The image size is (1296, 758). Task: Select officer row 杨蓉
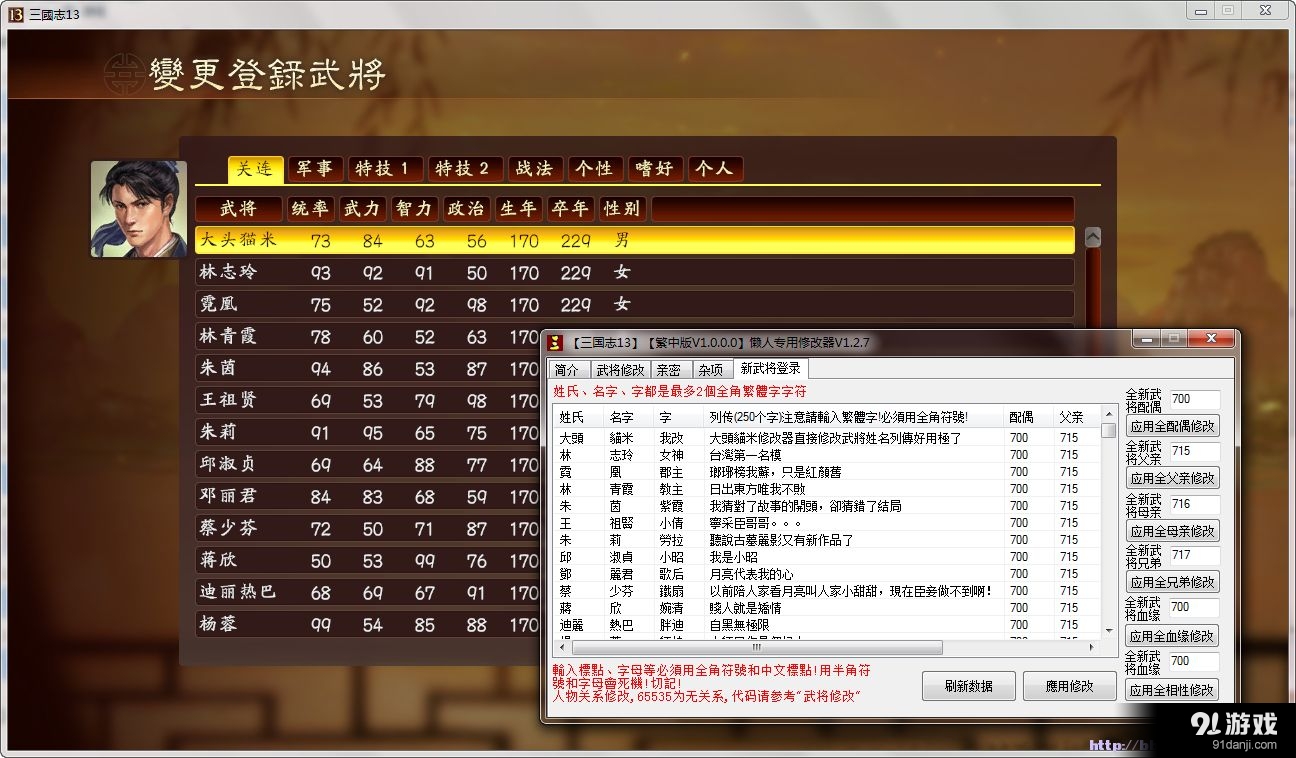(x=368, y=624)
